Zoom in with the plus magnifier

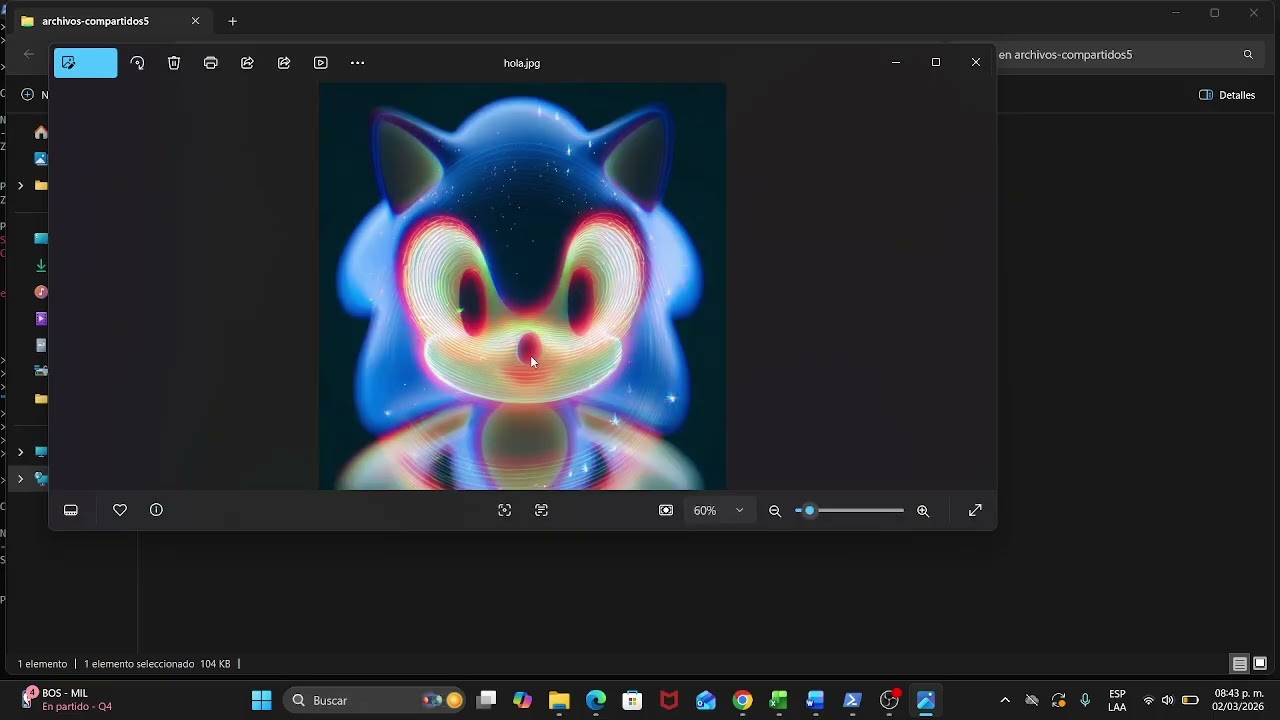pos(923,511)
